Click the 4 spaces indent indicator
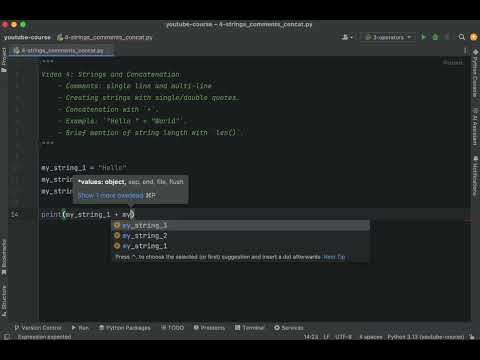 click(371, 337)
